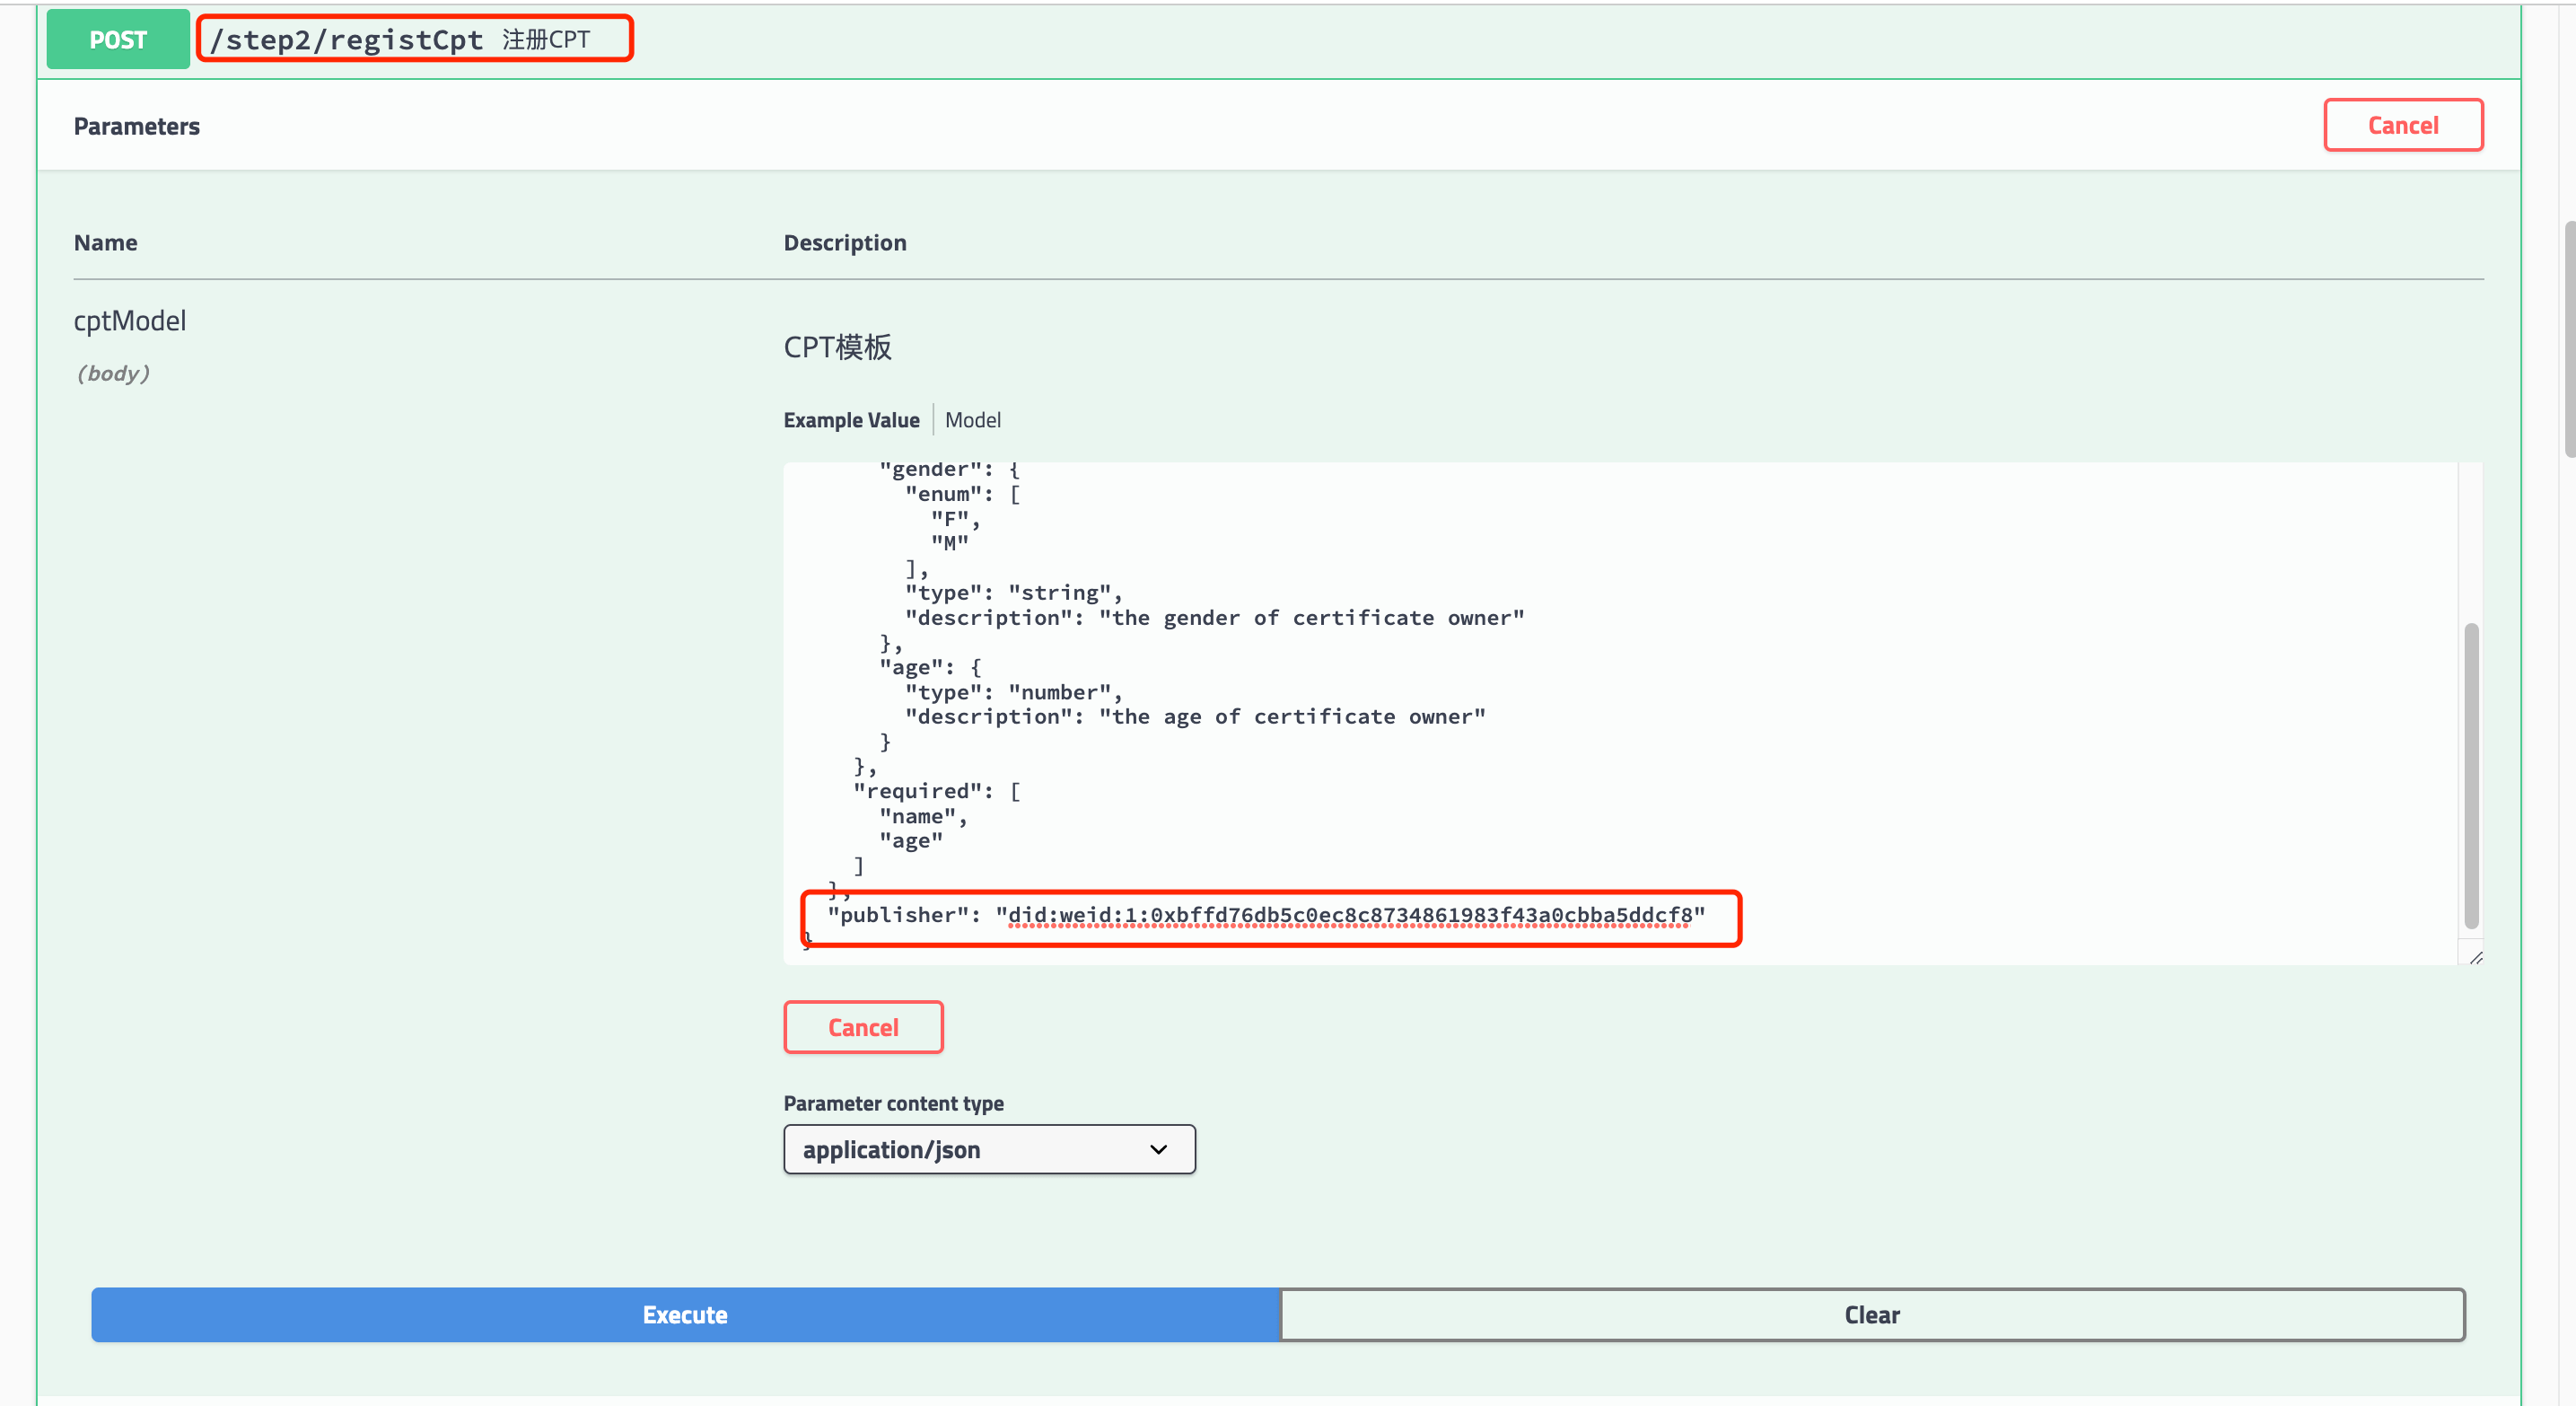Image resolution: width=2576 pixels, height=1406 pixels.
Task: Switch to the Example Value tab
Action: tap(851, 420)
